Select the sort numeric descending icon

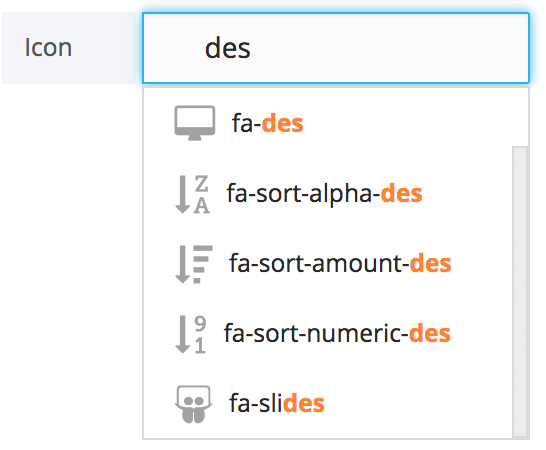click(191, 334)
